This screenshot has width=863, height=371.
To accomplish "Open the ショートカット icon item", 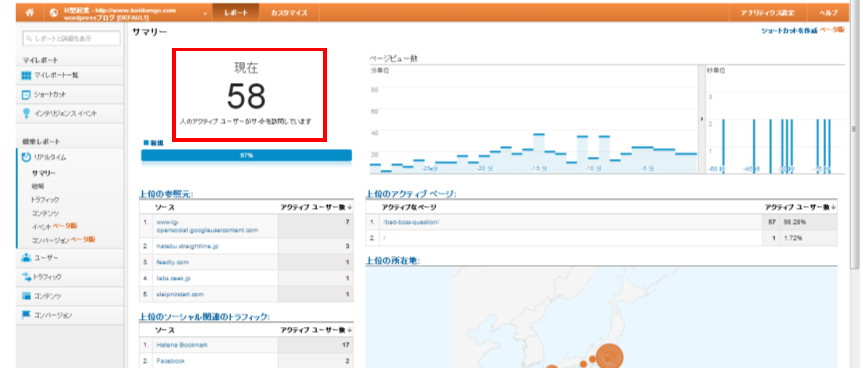I will (25, 95).
